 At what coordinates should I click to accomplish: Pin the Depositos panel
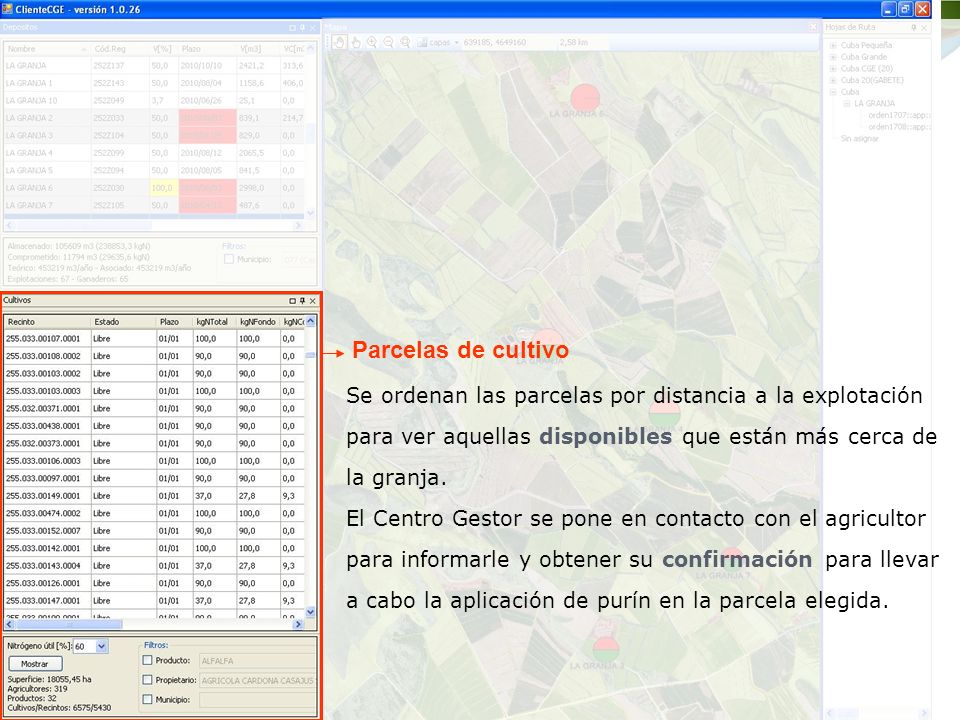(x=302, y=28)
